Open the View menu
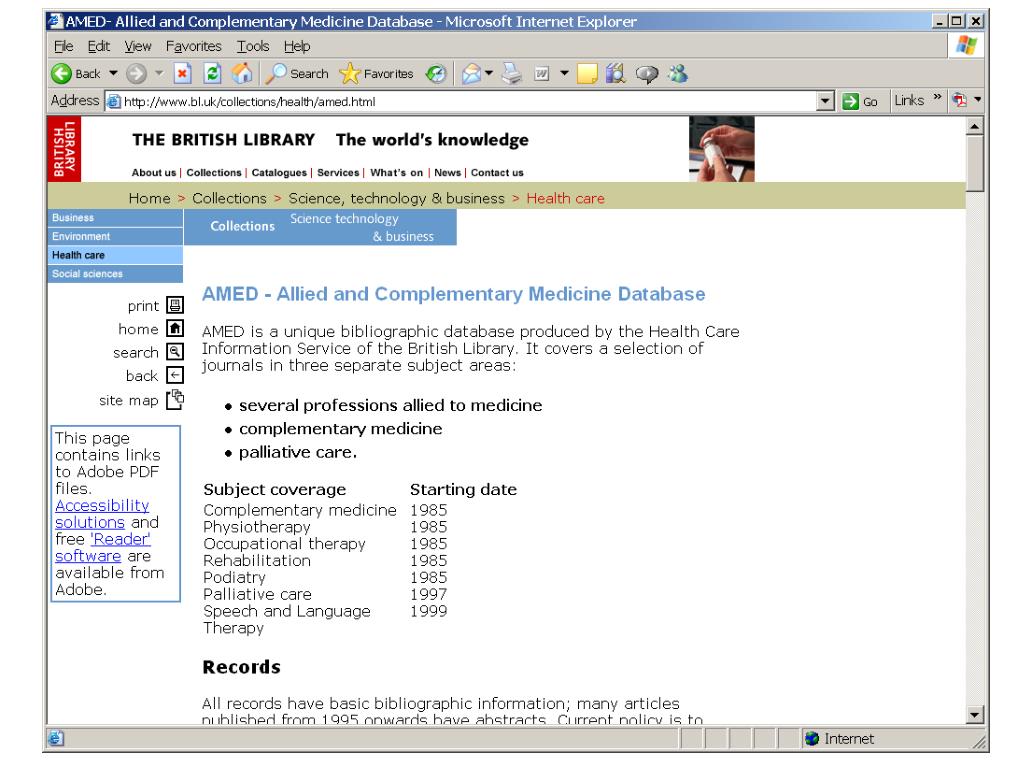This screenshot has height=768, width=1024. (138, 46)
